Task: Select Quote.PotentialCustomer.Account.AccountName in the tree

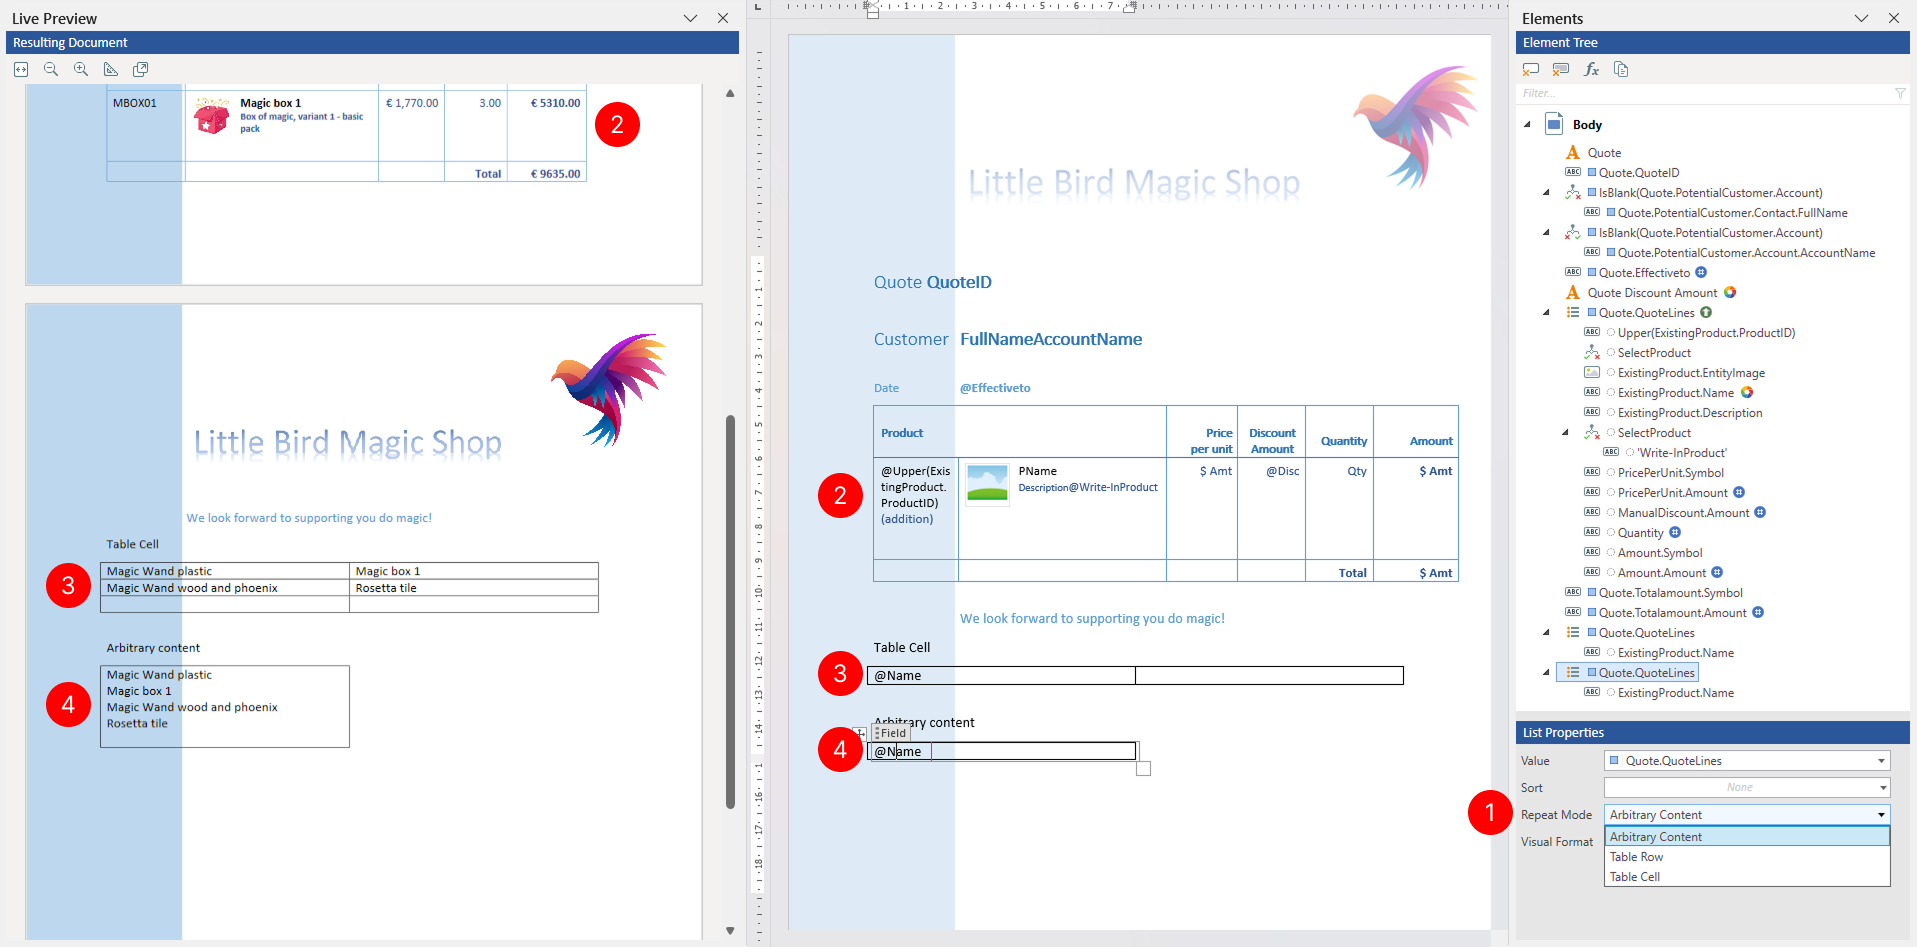Action: coord(1746,252)
